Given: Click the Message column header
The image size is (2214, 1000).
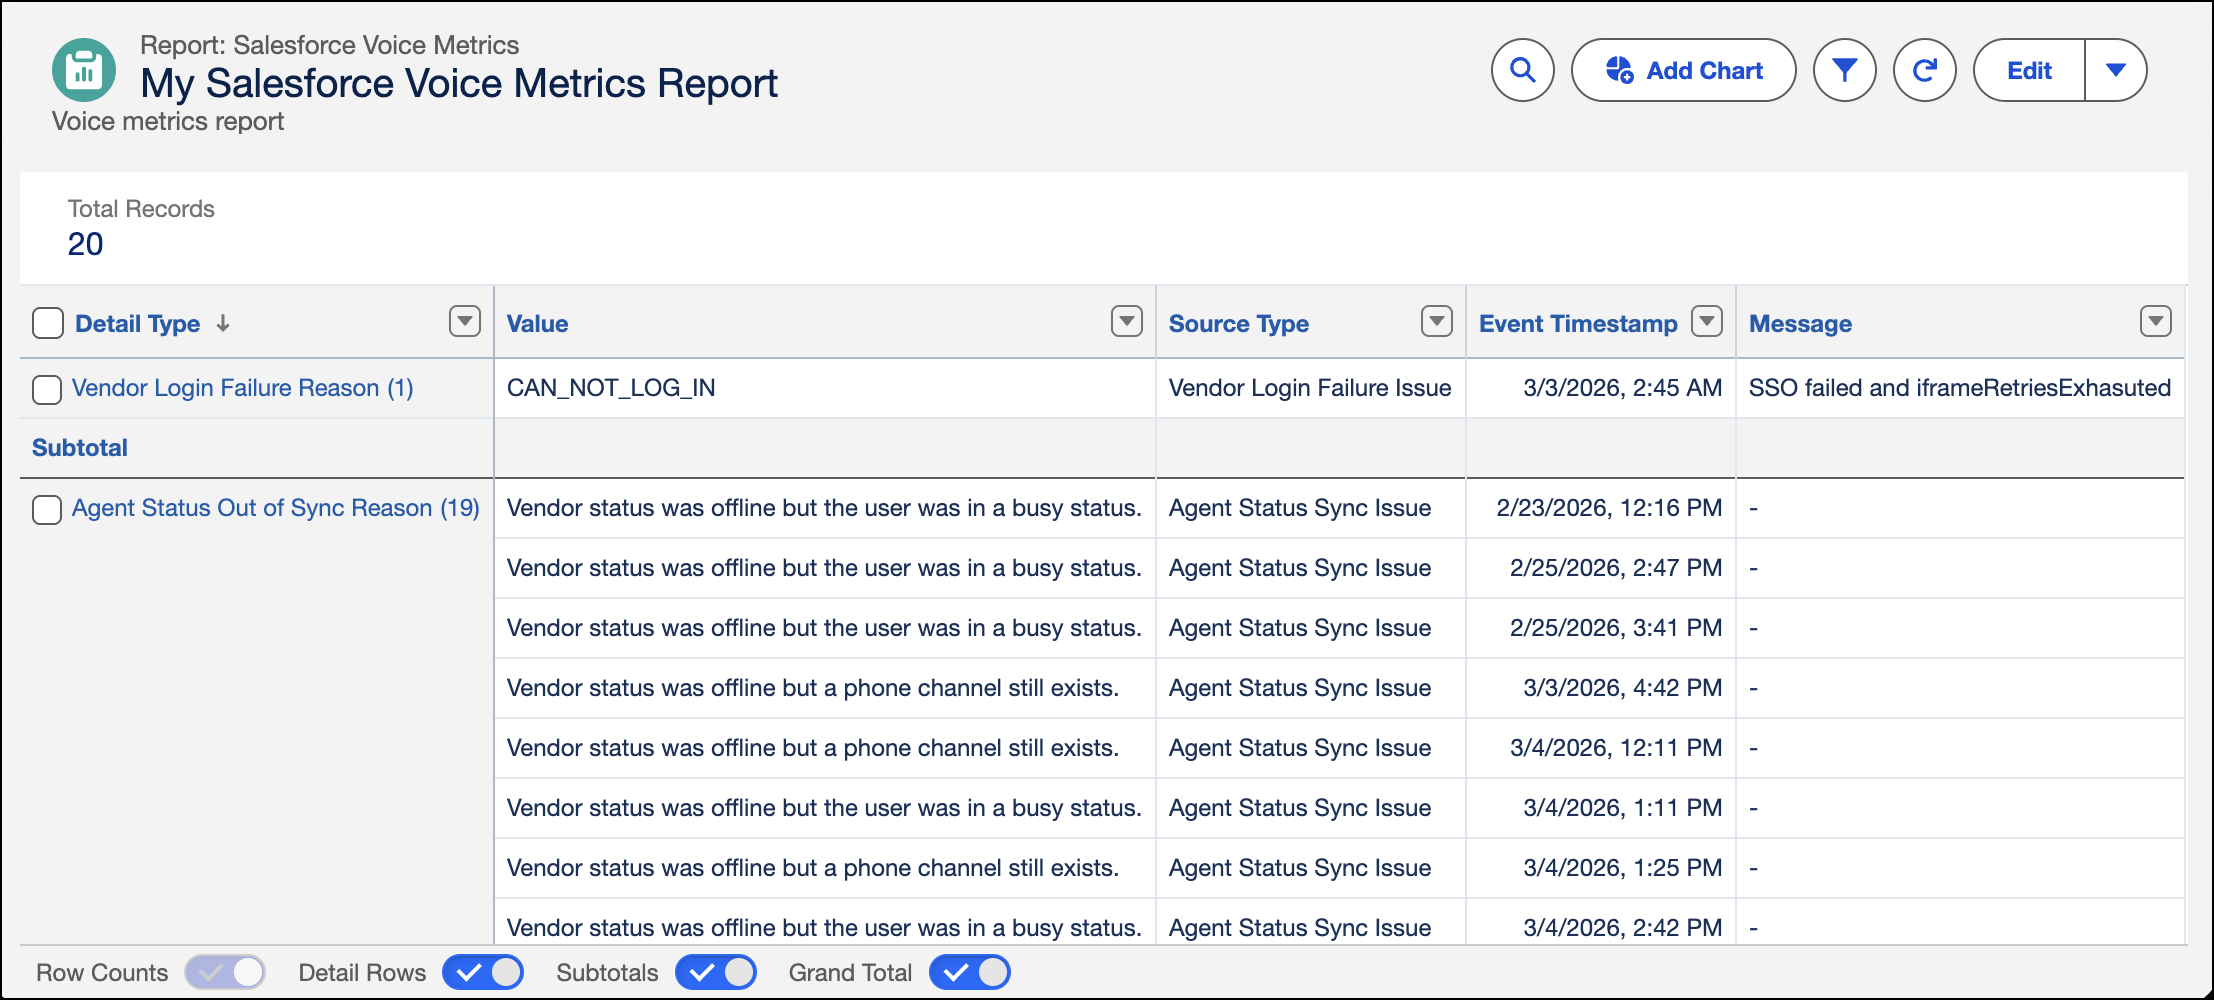Looking at the screenshot, I should coord(1801,324).
